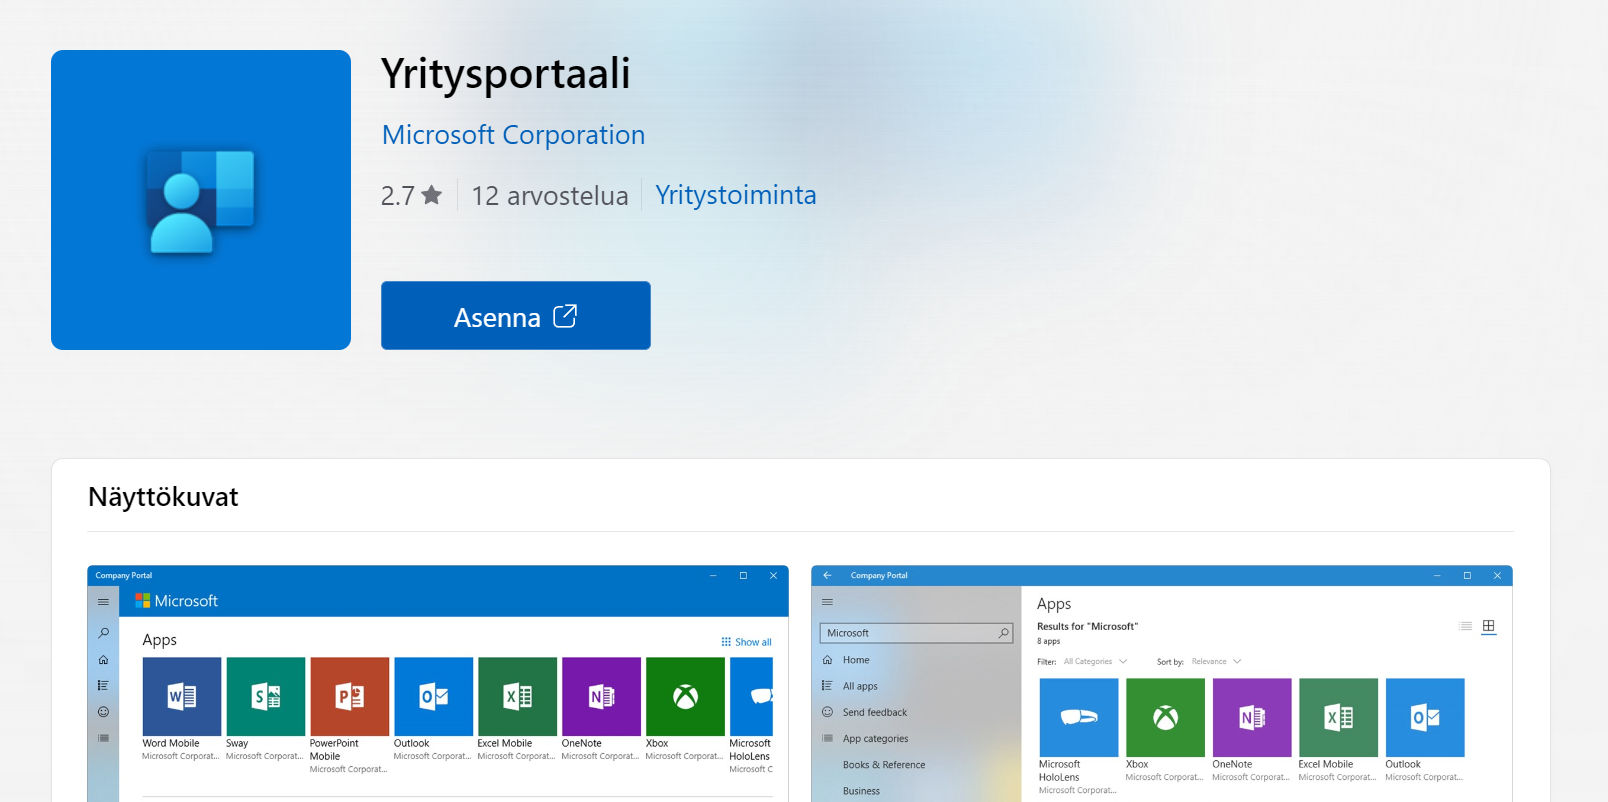Open the first Company Portal screenshot thumbnail

click(x=438, y=684)
